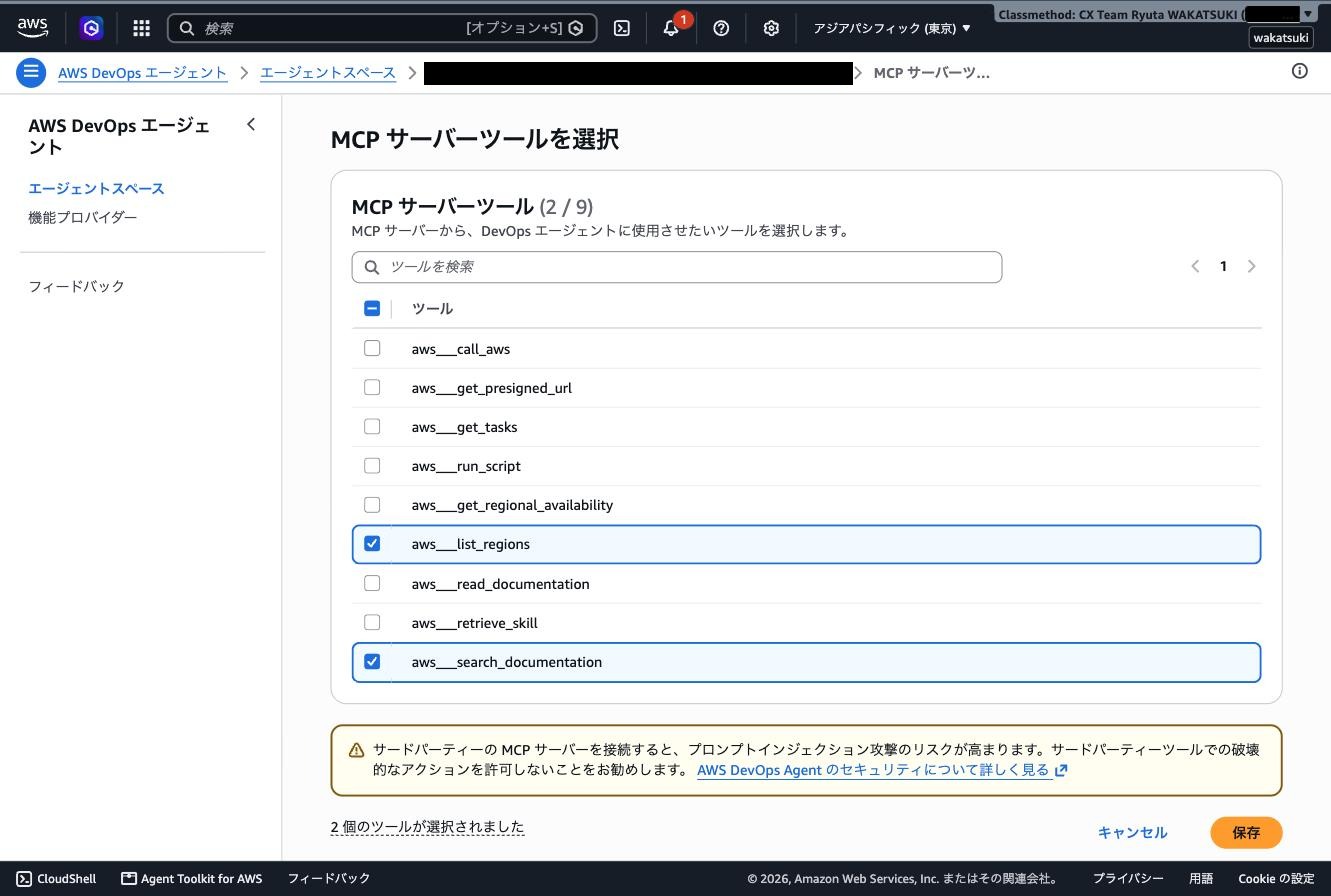Select 機能プロバイダー in the side navigation
The height and width of the screenshot is (896, 1331).
(x=83, y=217)
